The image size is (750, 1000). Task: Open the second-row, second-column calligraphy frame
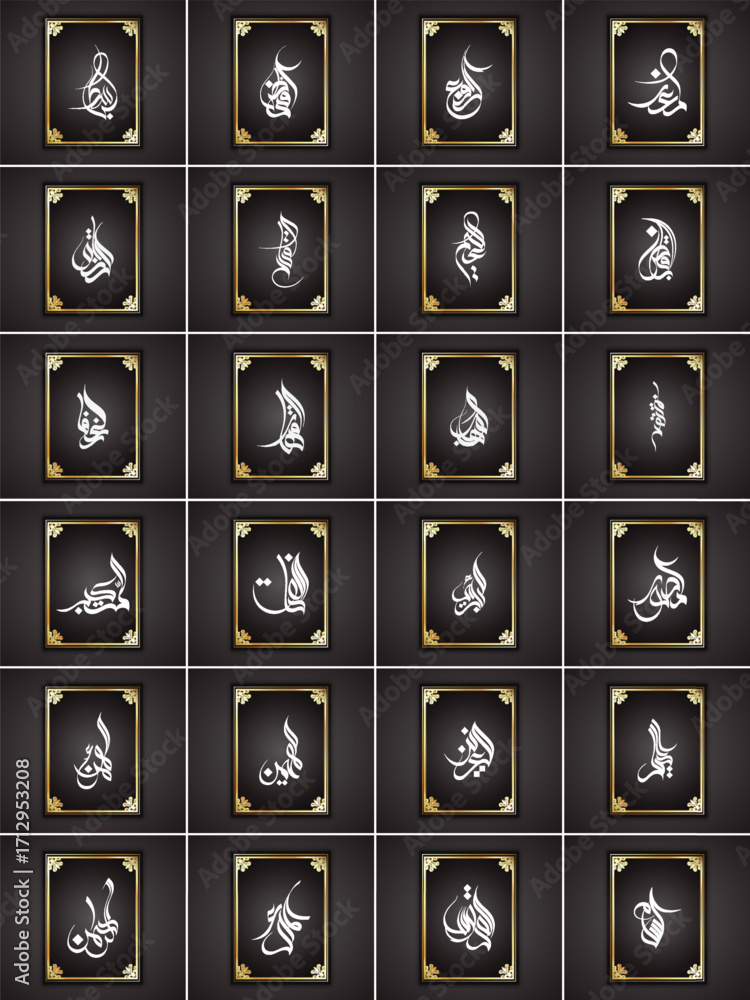tap(281, 249)
